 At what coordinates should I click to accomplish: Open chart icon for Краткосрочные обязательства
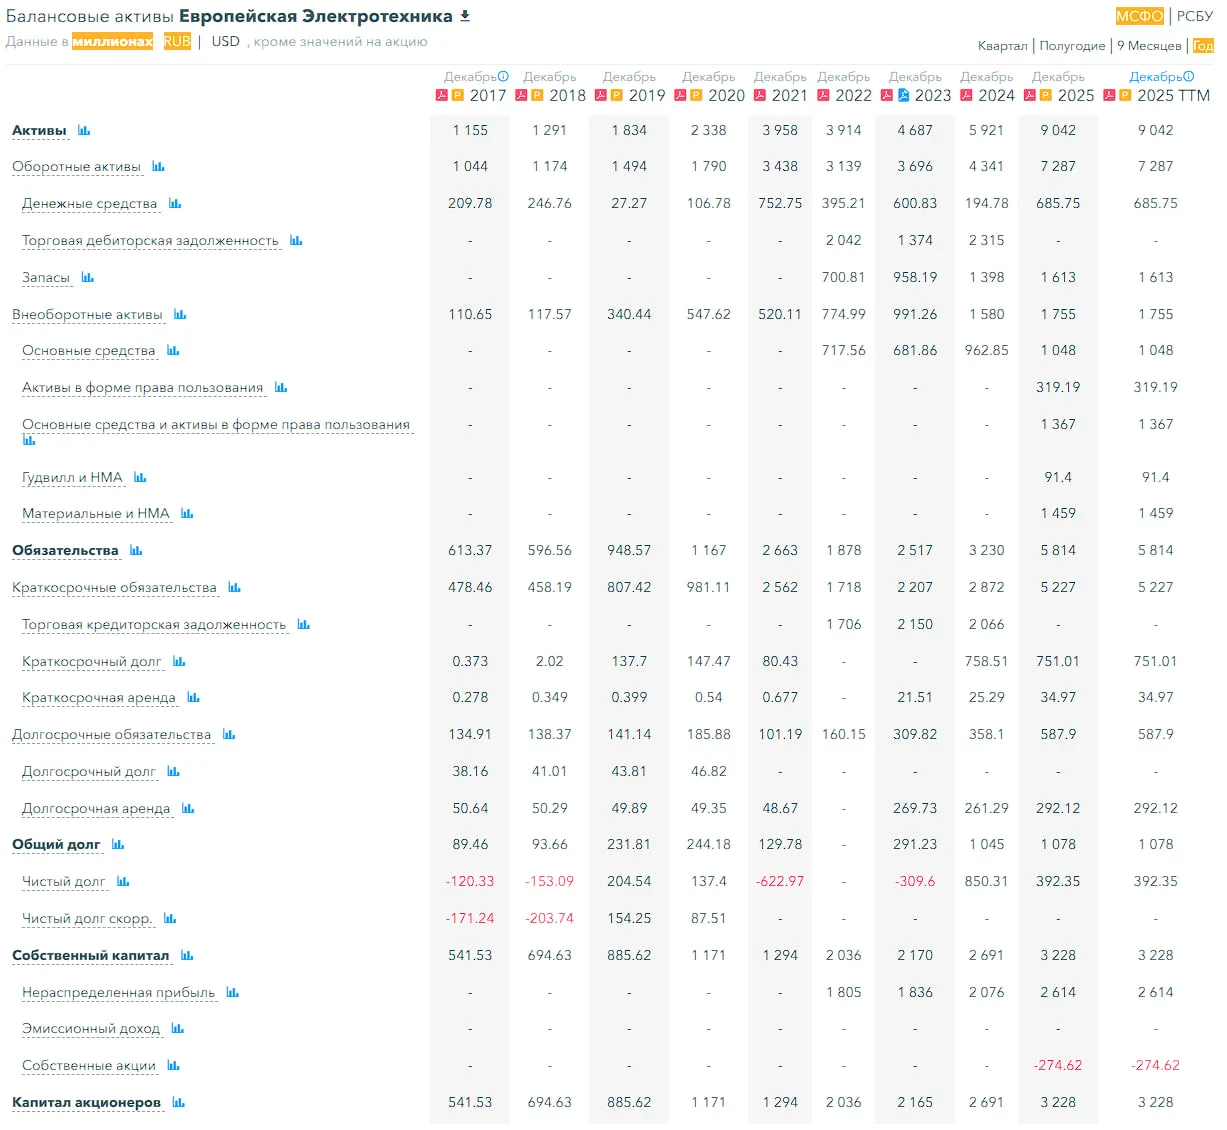[234, 588]
